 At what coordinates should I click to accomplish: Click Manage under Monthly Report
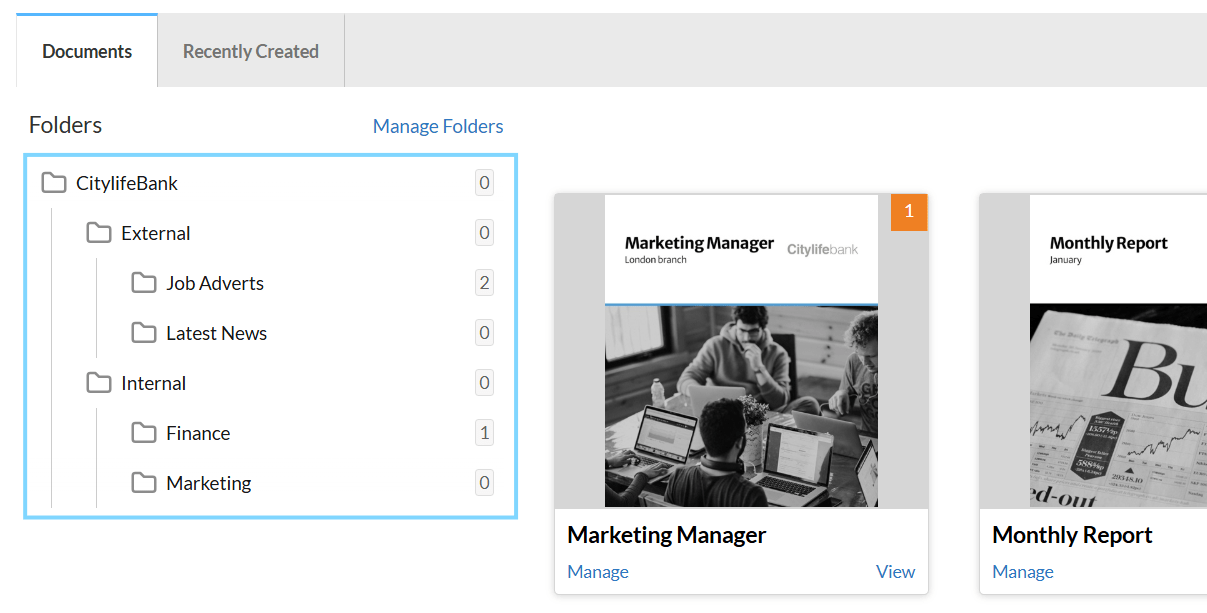tap(1023, 572)
